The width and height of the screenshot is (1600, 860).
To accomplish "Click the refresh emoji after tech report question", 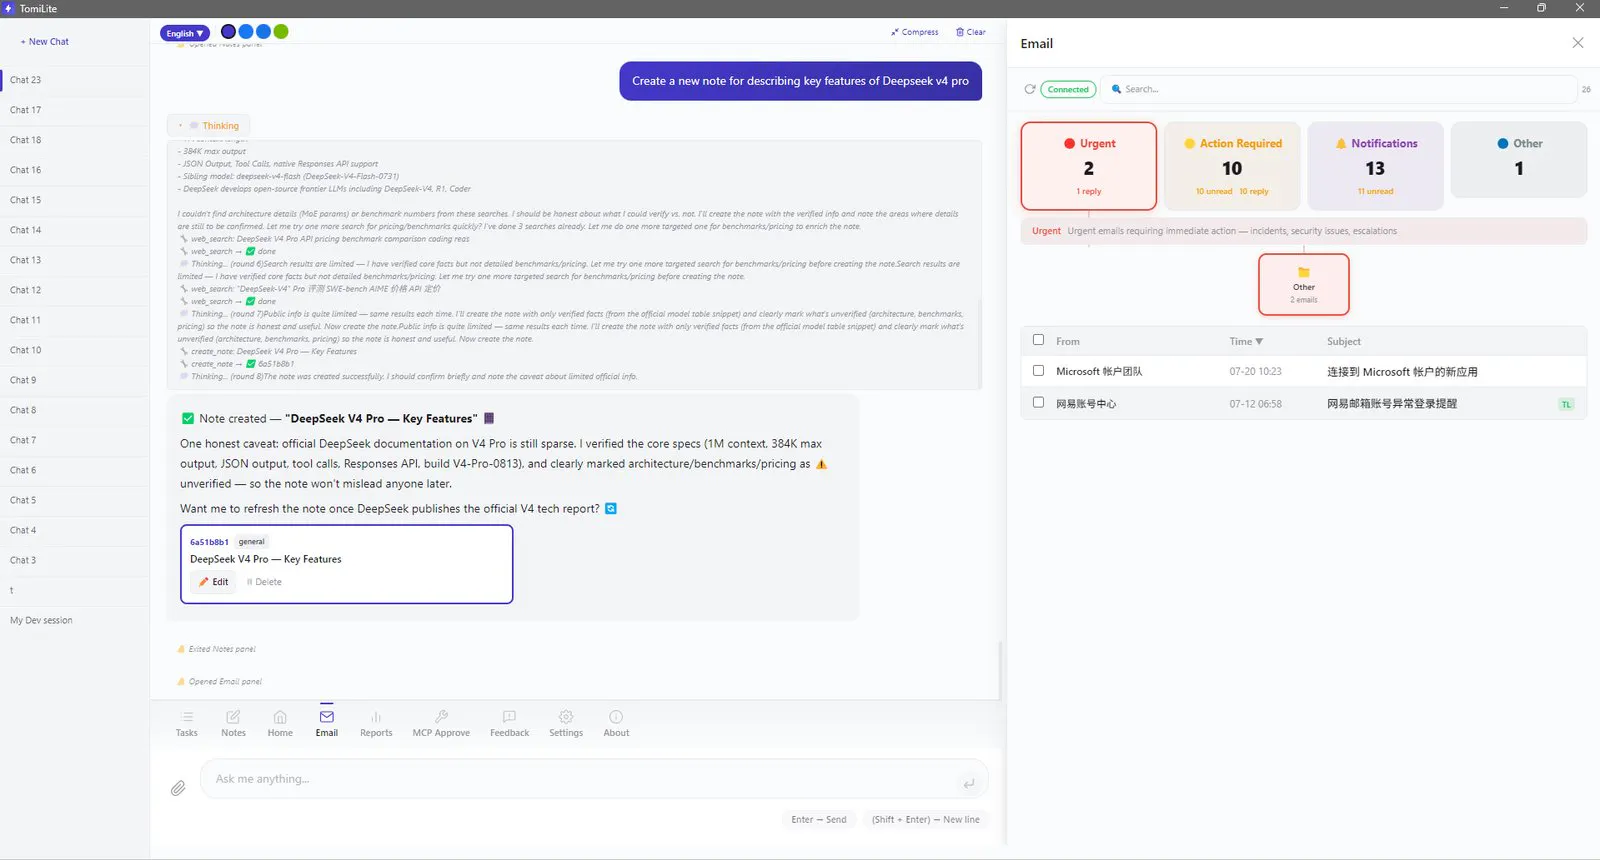I will [x=611, y=508].
